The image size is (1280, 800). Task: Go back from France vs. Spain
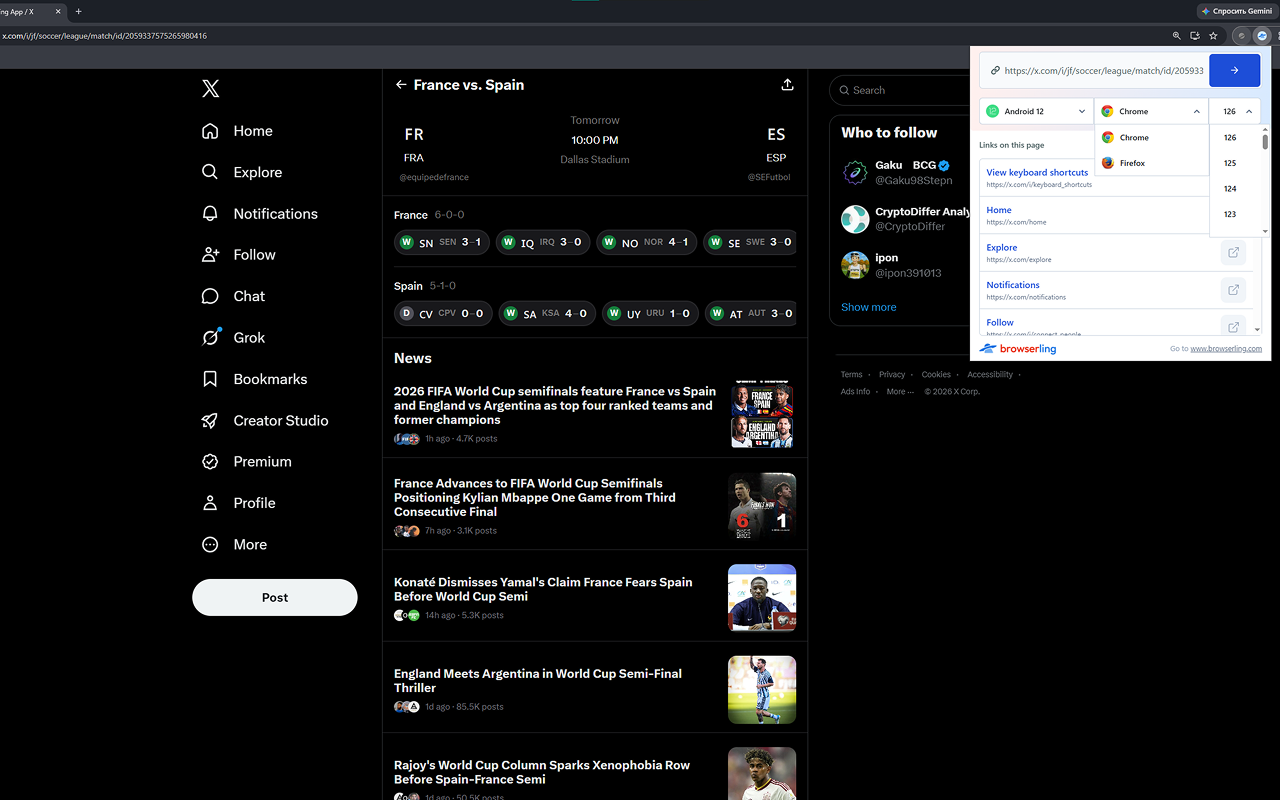click(401, 85)
